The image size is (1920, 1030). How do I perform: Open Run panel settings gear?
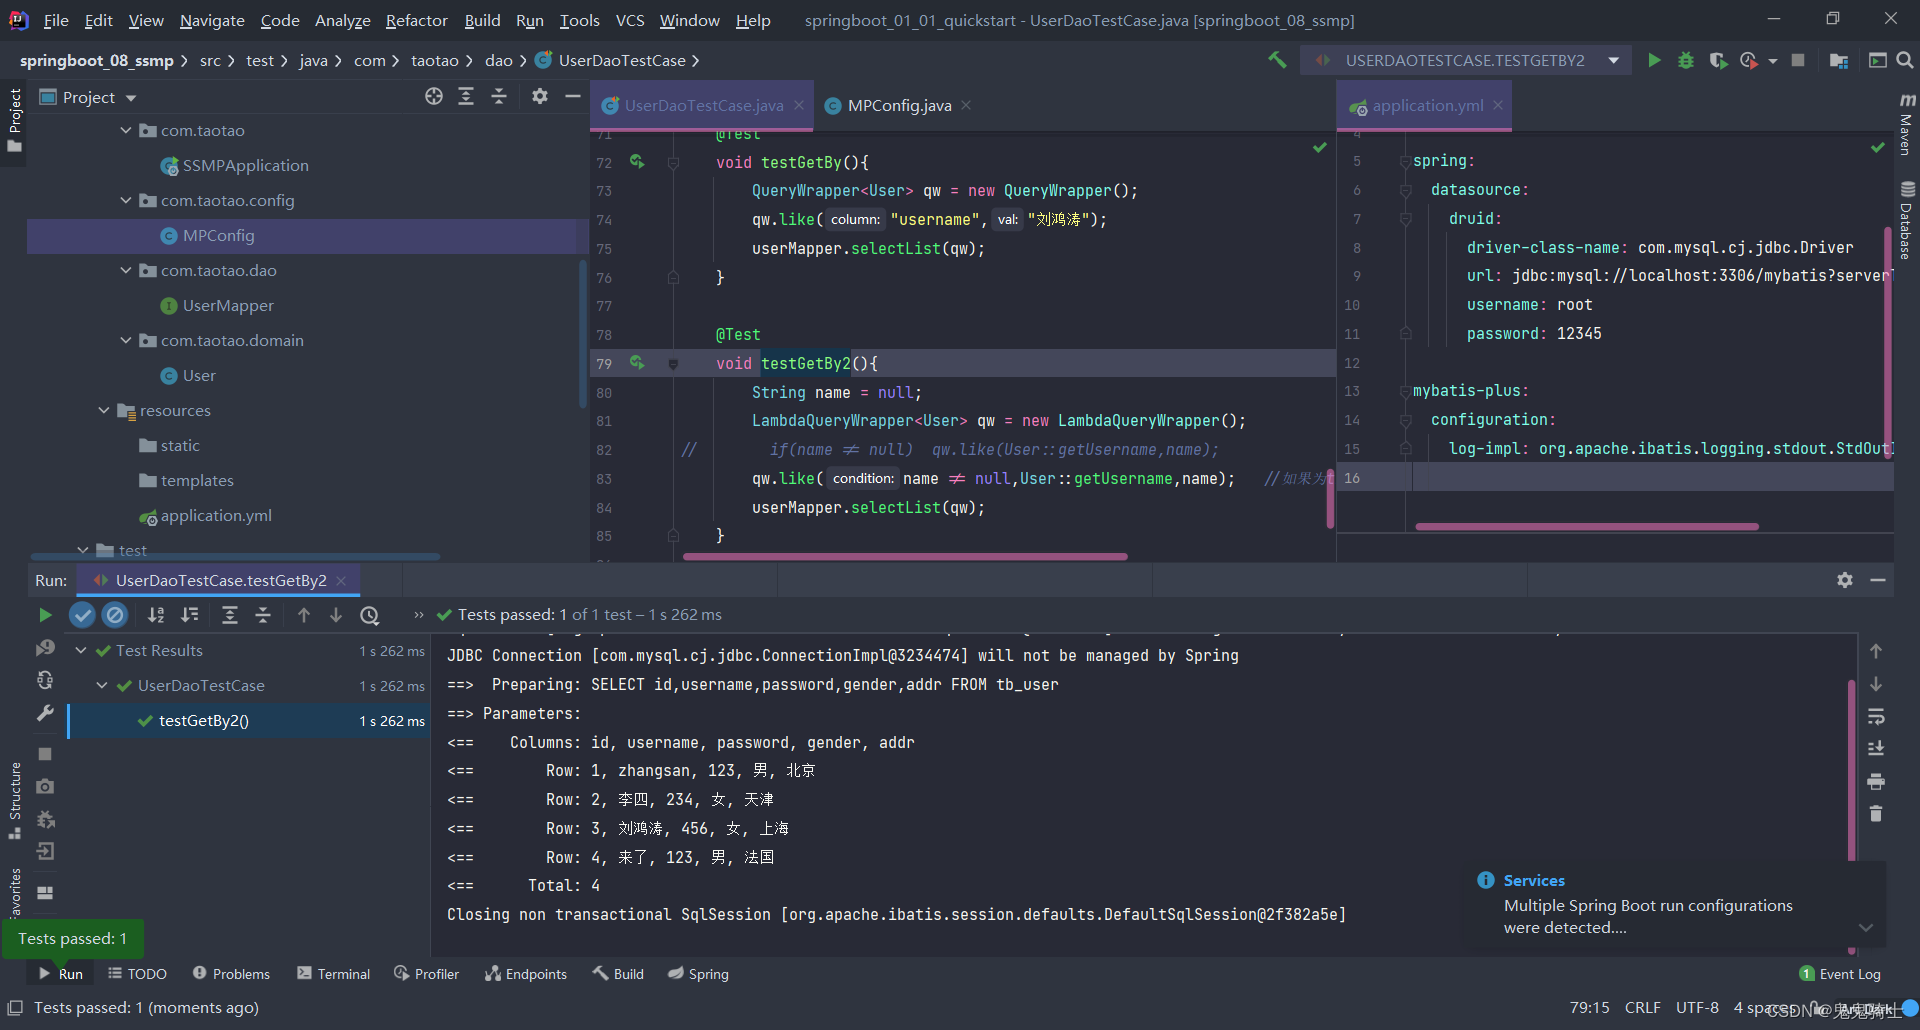coord(1845,580)
